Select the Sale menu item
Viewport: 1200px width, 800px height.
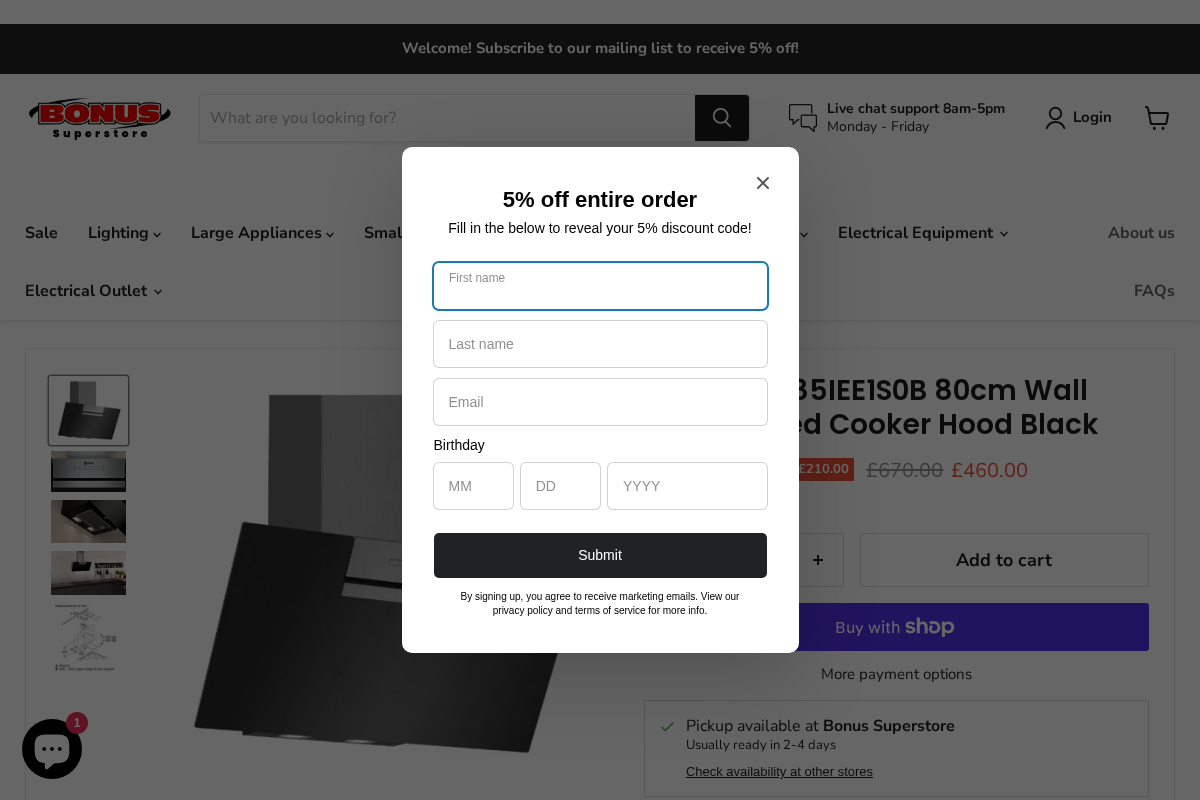41,233
